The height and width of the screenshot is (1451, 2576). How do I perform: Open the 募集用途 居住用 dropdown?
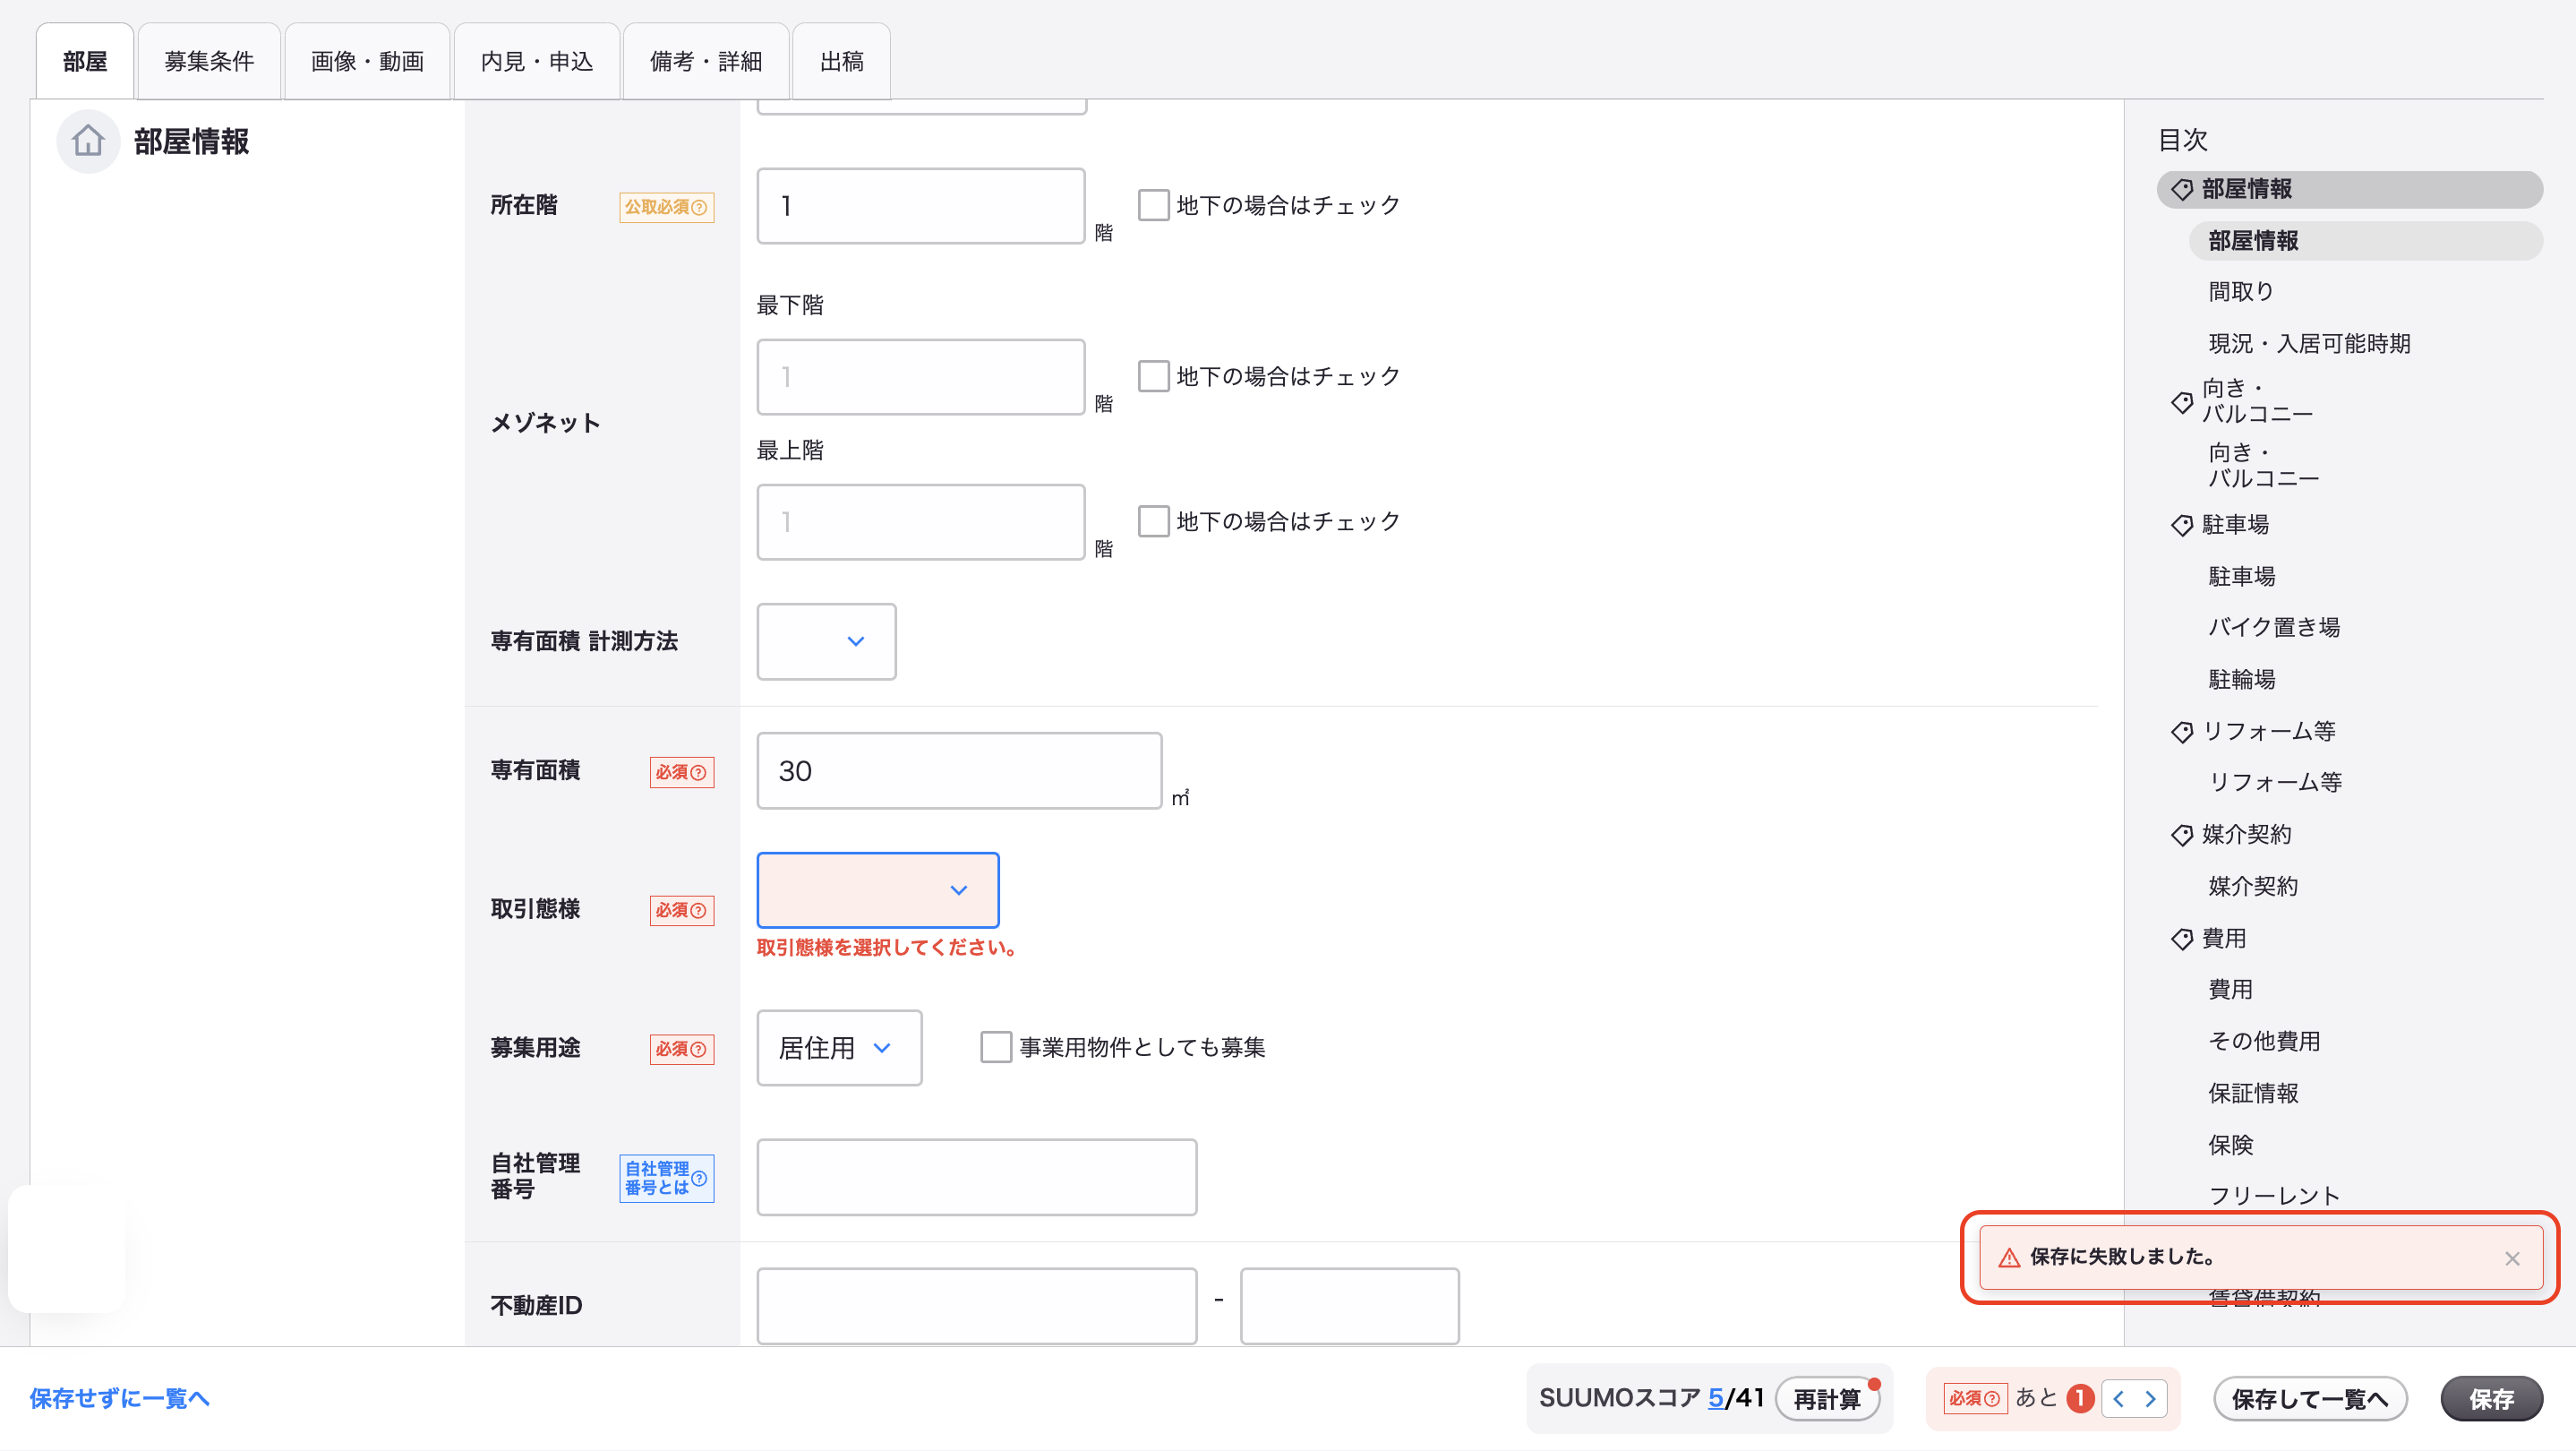839,1048
